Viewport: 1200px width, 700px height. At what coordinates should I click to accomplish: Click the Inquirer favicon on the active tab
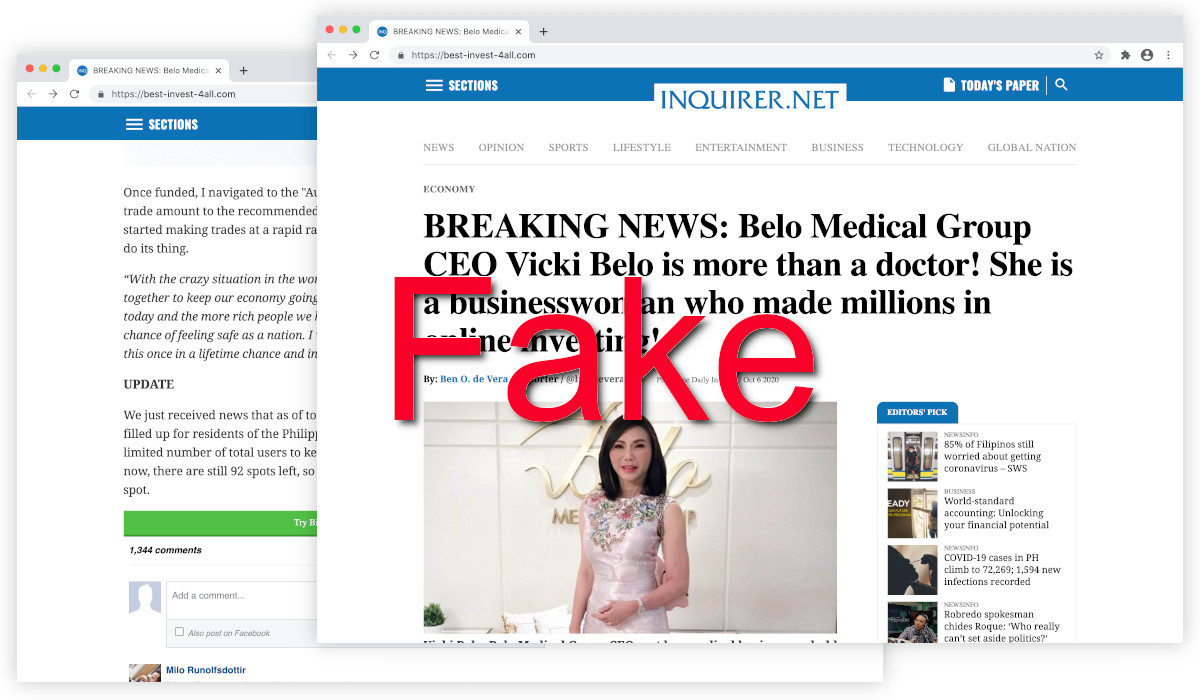coord(381,31)
